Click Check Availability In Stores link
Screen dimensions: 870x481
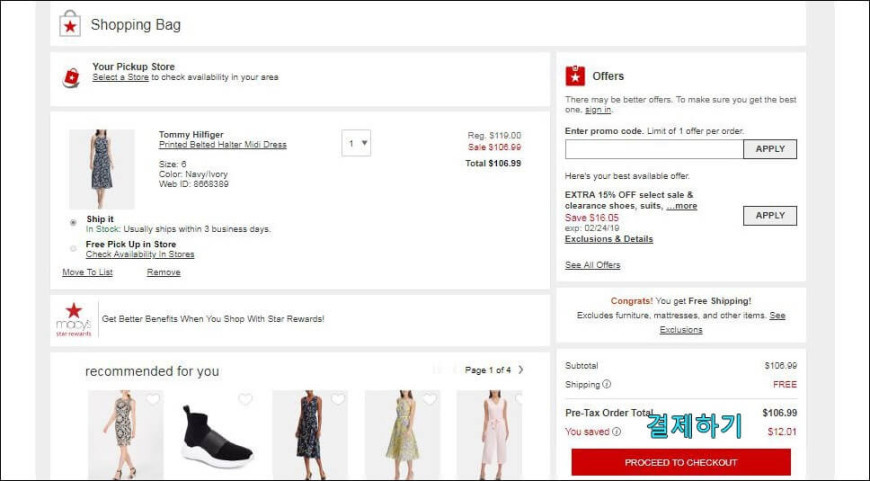(x=140, y=254)
